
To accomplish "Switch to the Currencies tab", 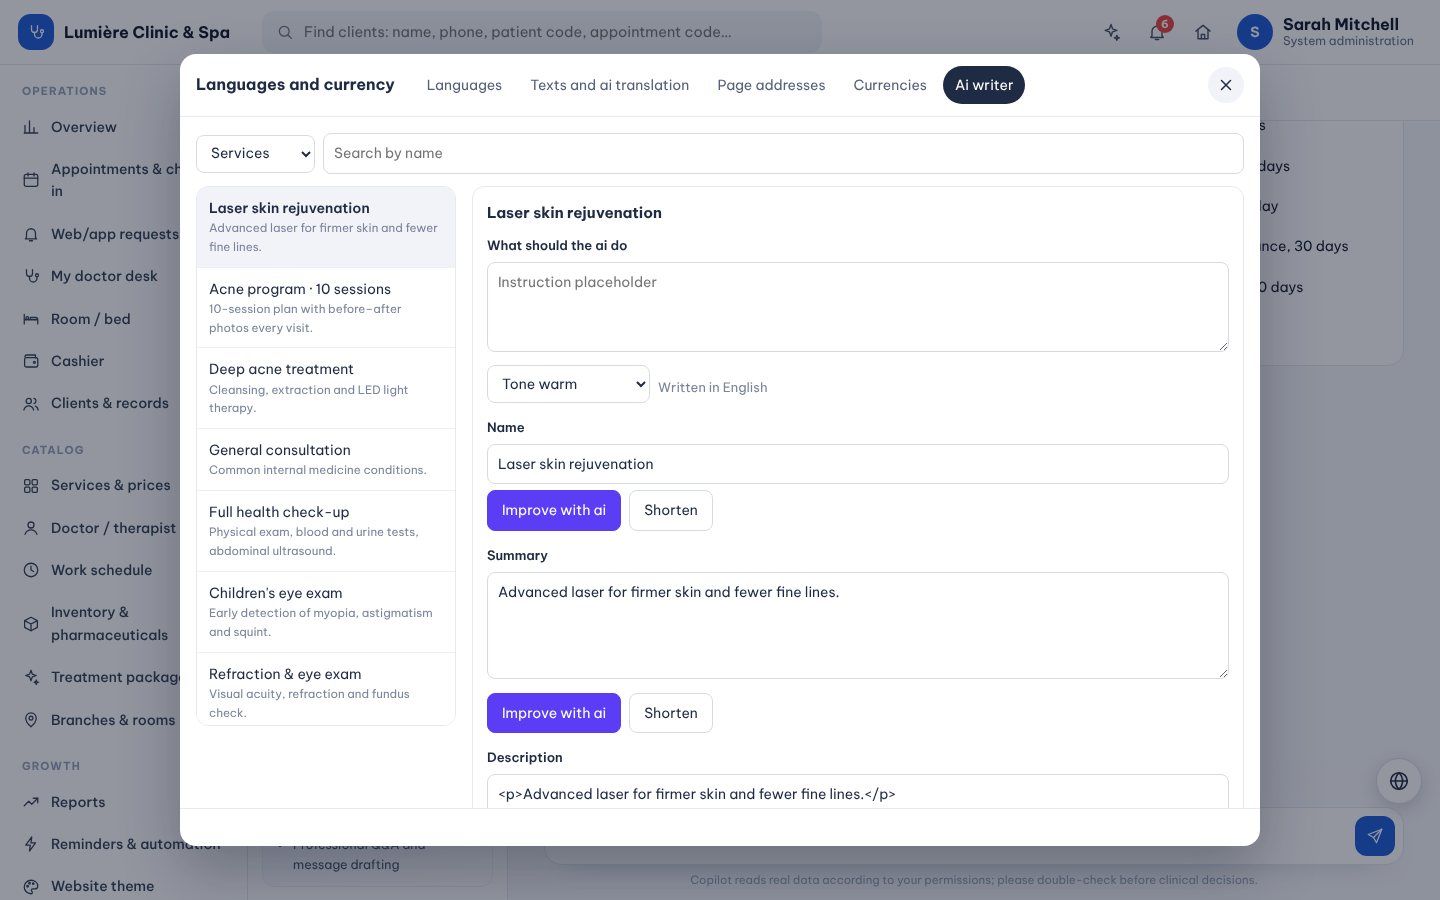I will pos(890,85).
